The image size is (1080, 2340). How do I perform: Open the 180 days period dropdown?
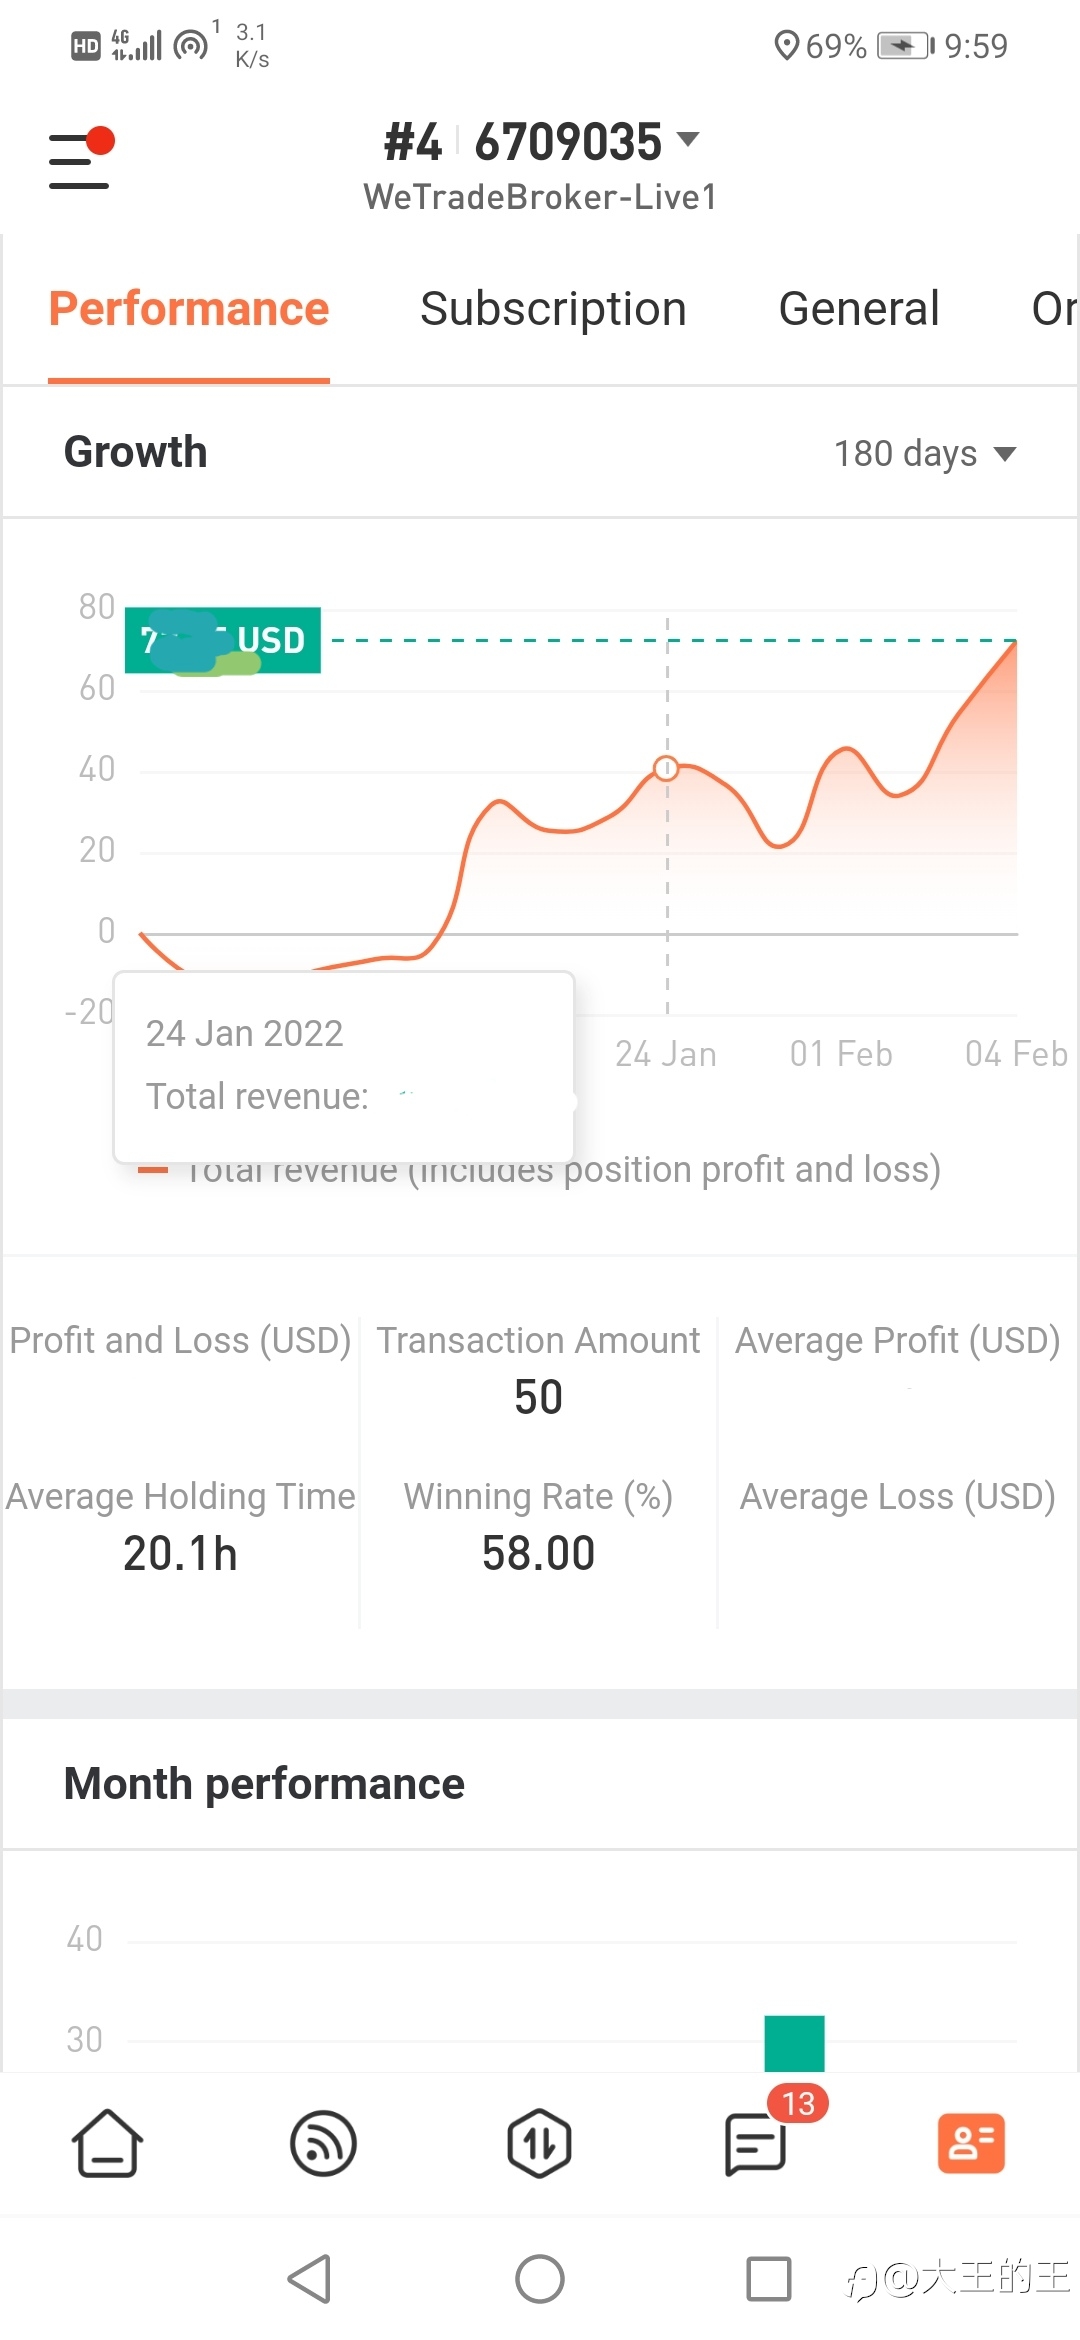tap(925, 454)
